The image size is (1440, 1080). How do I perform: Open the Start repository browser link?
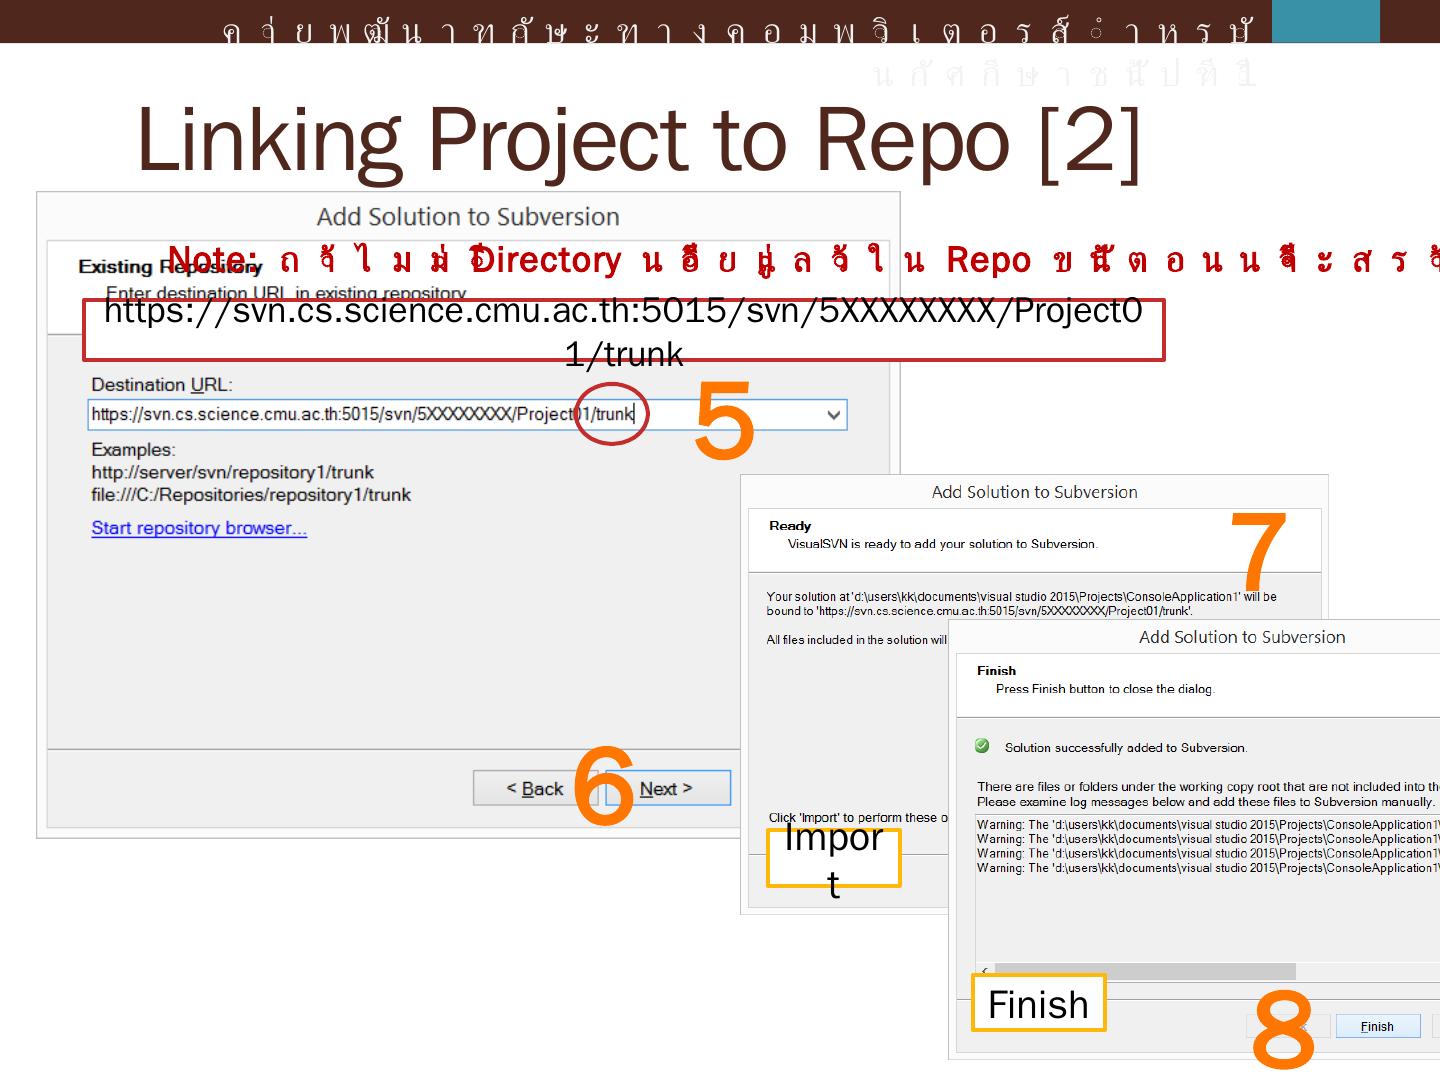[x=199, y=528]
